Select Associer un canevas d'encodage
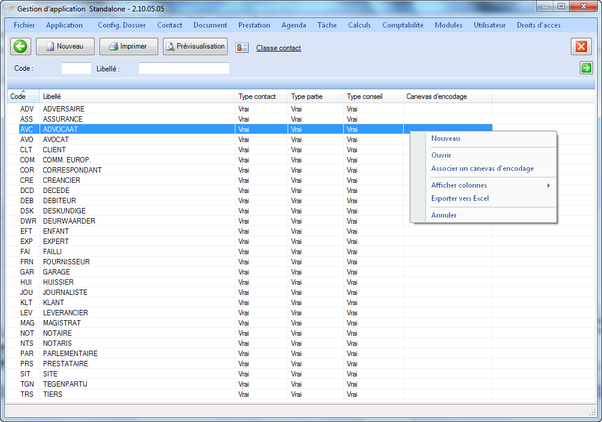 (x=482, y=168)
